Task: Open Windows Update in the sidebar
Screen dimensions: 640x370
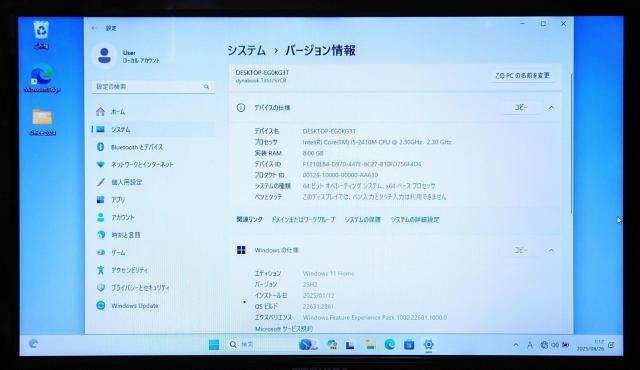Action: coord(153,306)
